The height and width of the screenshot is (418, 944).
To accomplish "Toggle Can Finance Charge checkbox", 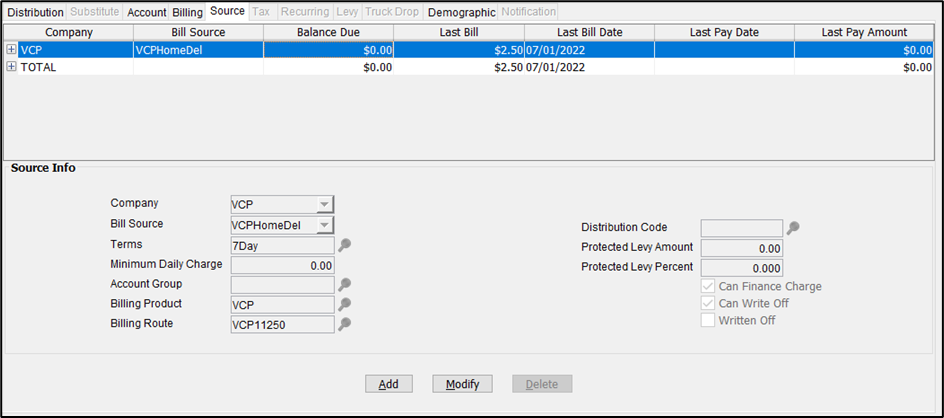I will pos(708,287).
